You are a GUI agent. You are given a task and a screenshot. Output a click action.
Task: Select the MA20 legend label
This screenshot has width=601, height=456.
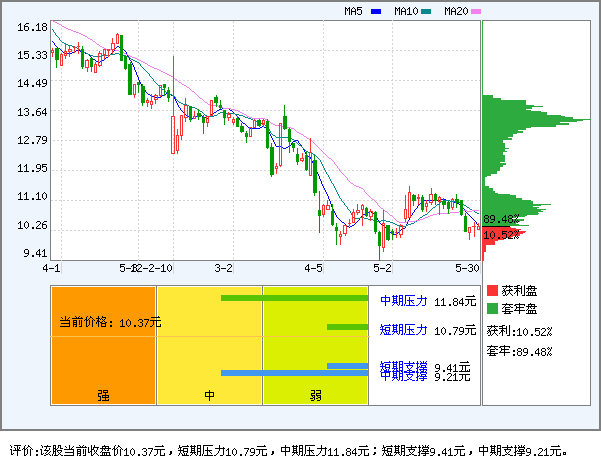click(x=456, y=11)
